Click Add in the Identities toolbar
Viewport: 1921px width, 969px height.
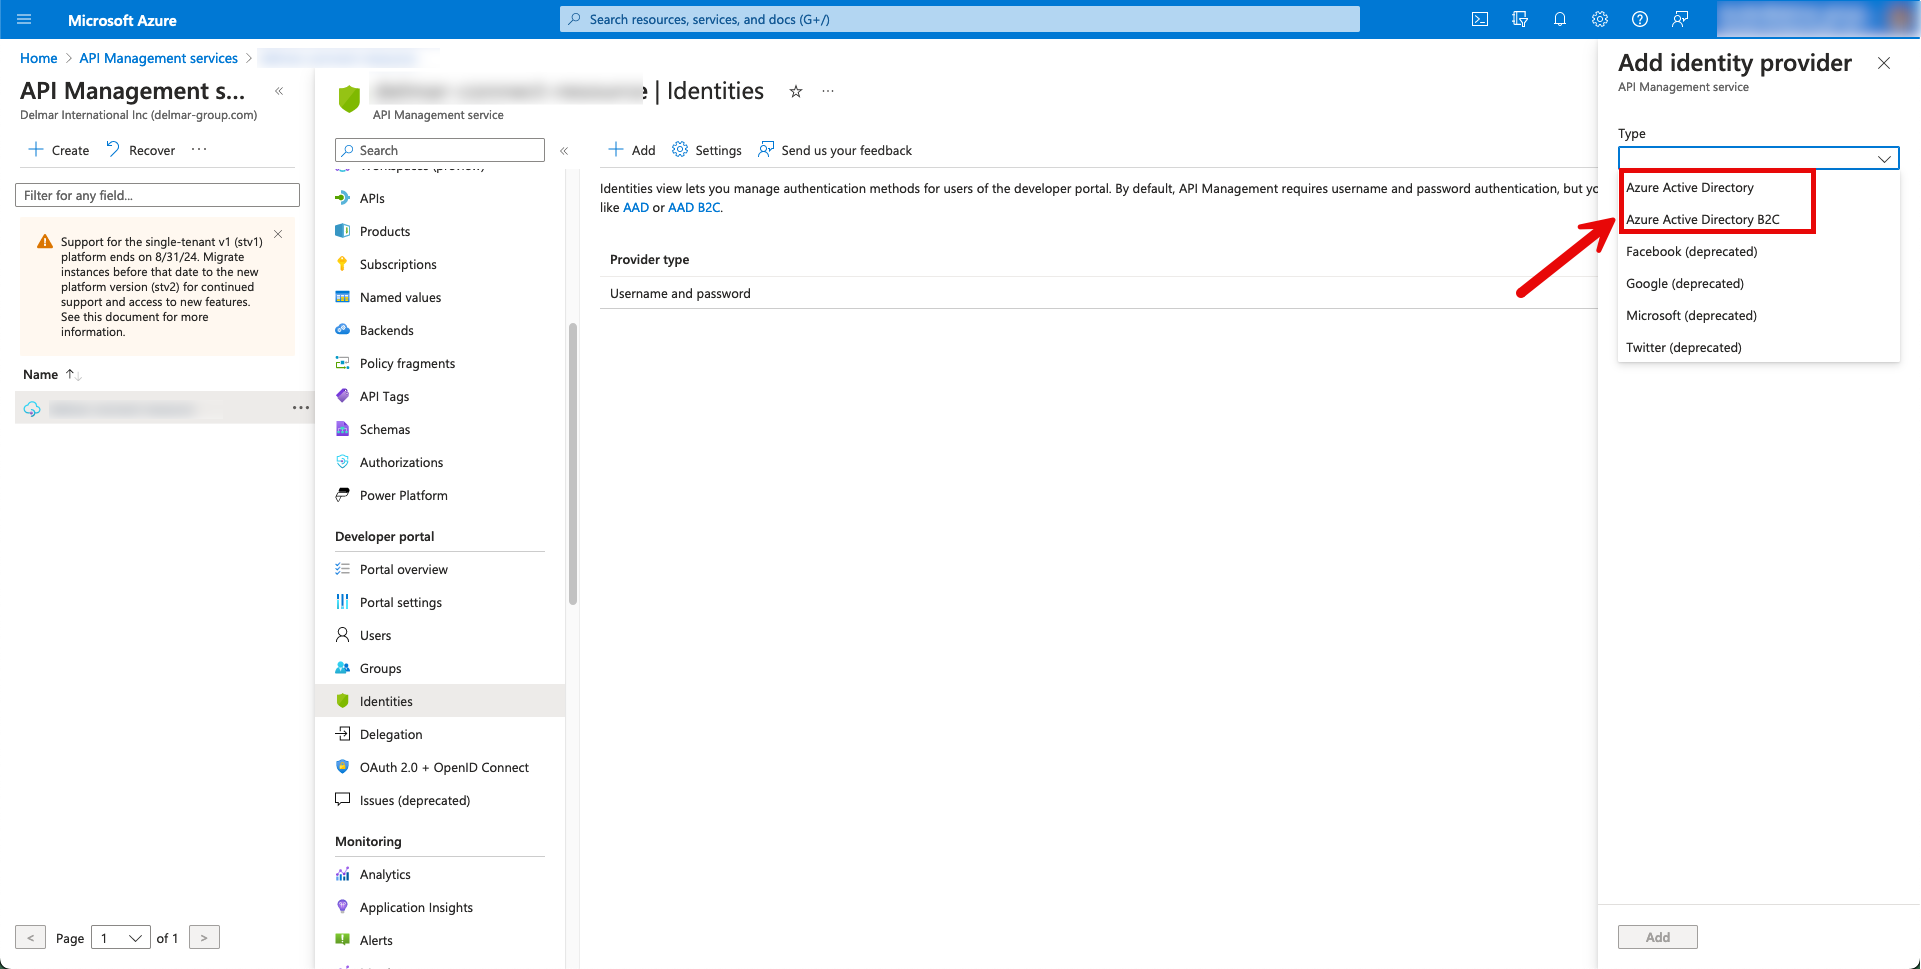click(632, 150)
